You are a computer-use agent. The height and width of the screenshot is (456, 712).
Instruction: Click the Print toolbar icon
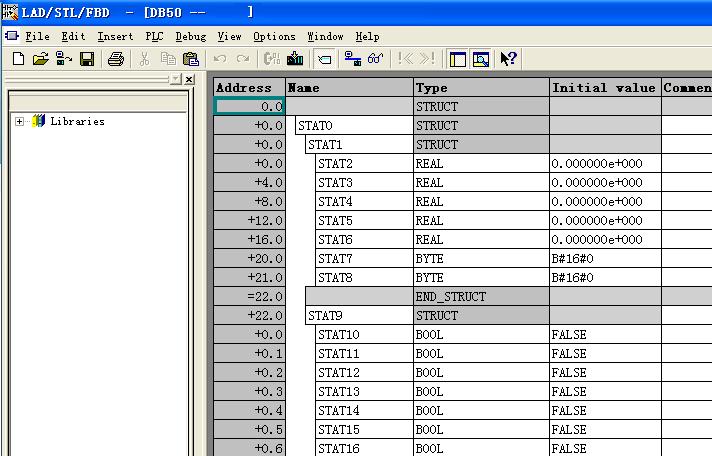pyautogui.click(x=115, y=59)
